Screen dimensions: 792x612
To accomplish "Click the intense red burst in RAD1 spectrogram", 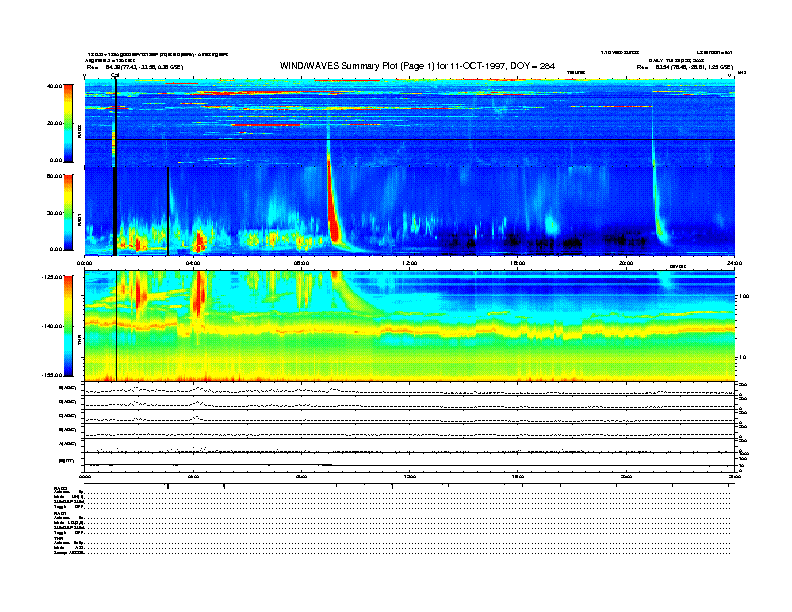I will (332, 207).
